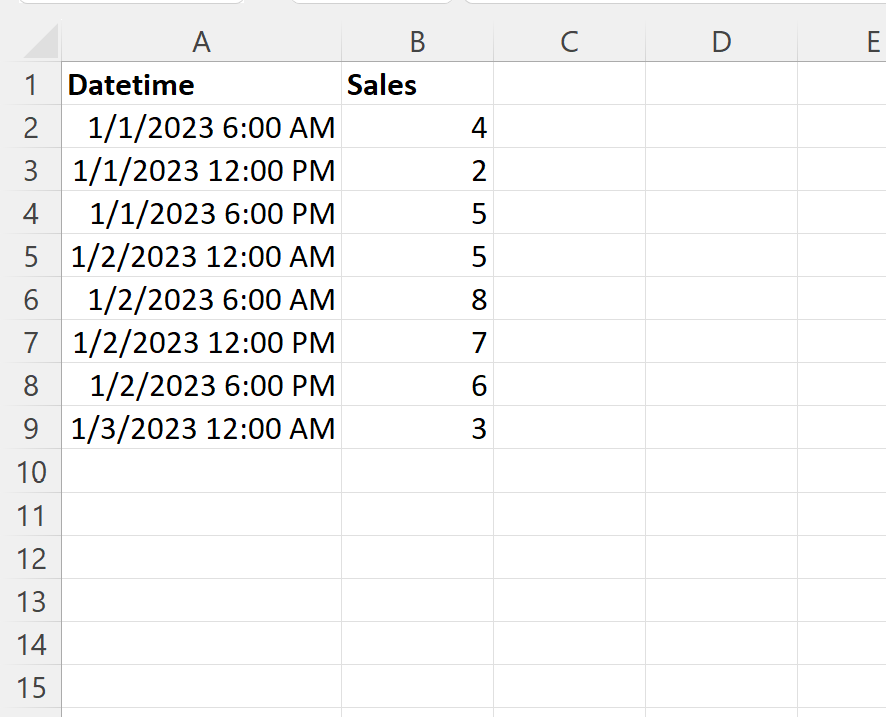Select row 10 header
Image resolution: width=886 pixels, height=717 pixels.
(30, 472)
